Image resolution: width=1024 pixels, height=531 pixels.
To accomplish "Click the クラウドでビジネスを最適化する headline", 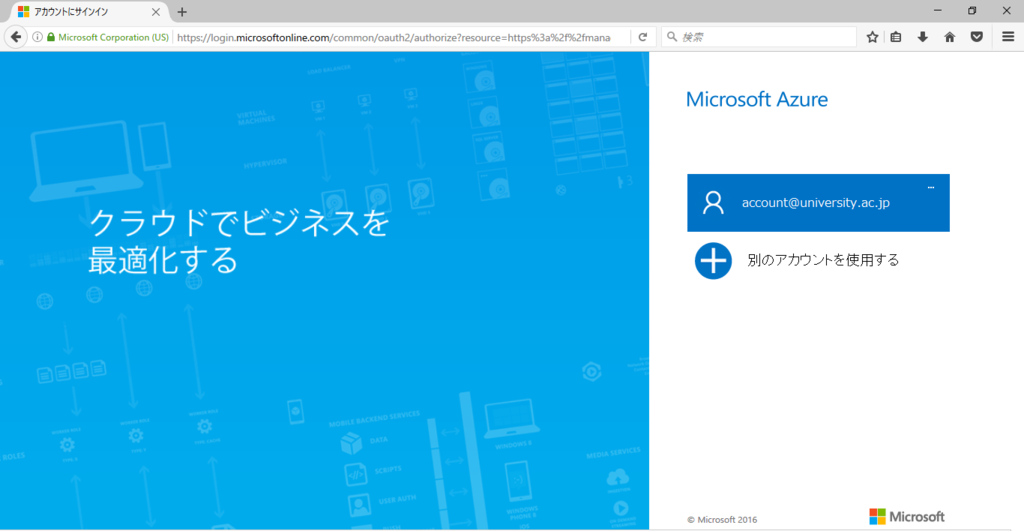I will click(239, 242).
